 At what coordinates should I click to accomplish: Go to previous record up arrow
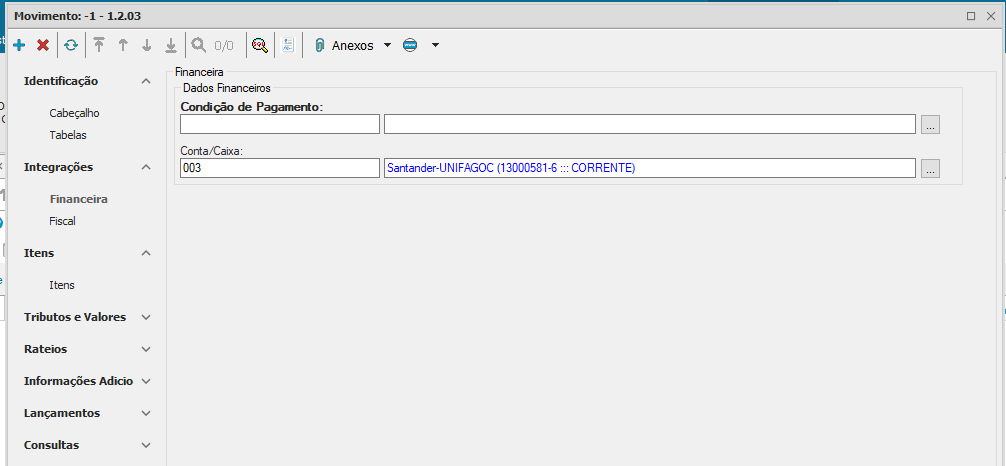(x=123, y=45)
